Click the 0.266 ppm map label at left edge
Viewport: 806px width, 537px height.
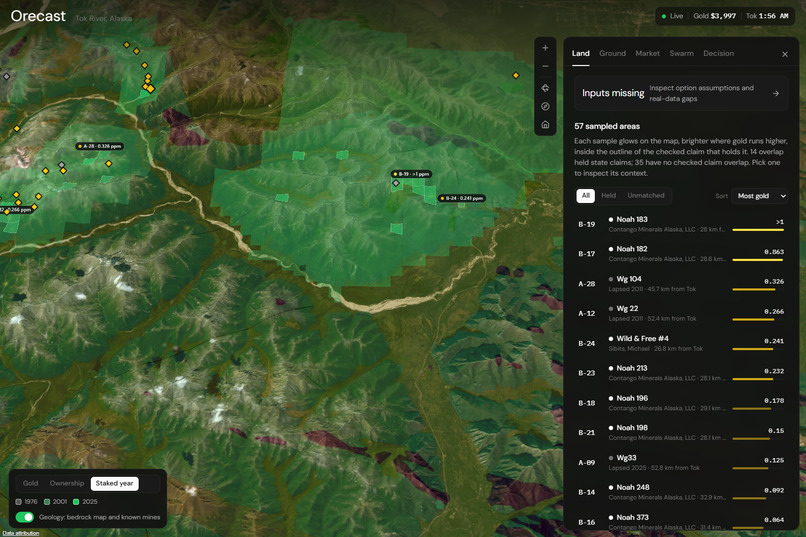[x=16, y=210]
